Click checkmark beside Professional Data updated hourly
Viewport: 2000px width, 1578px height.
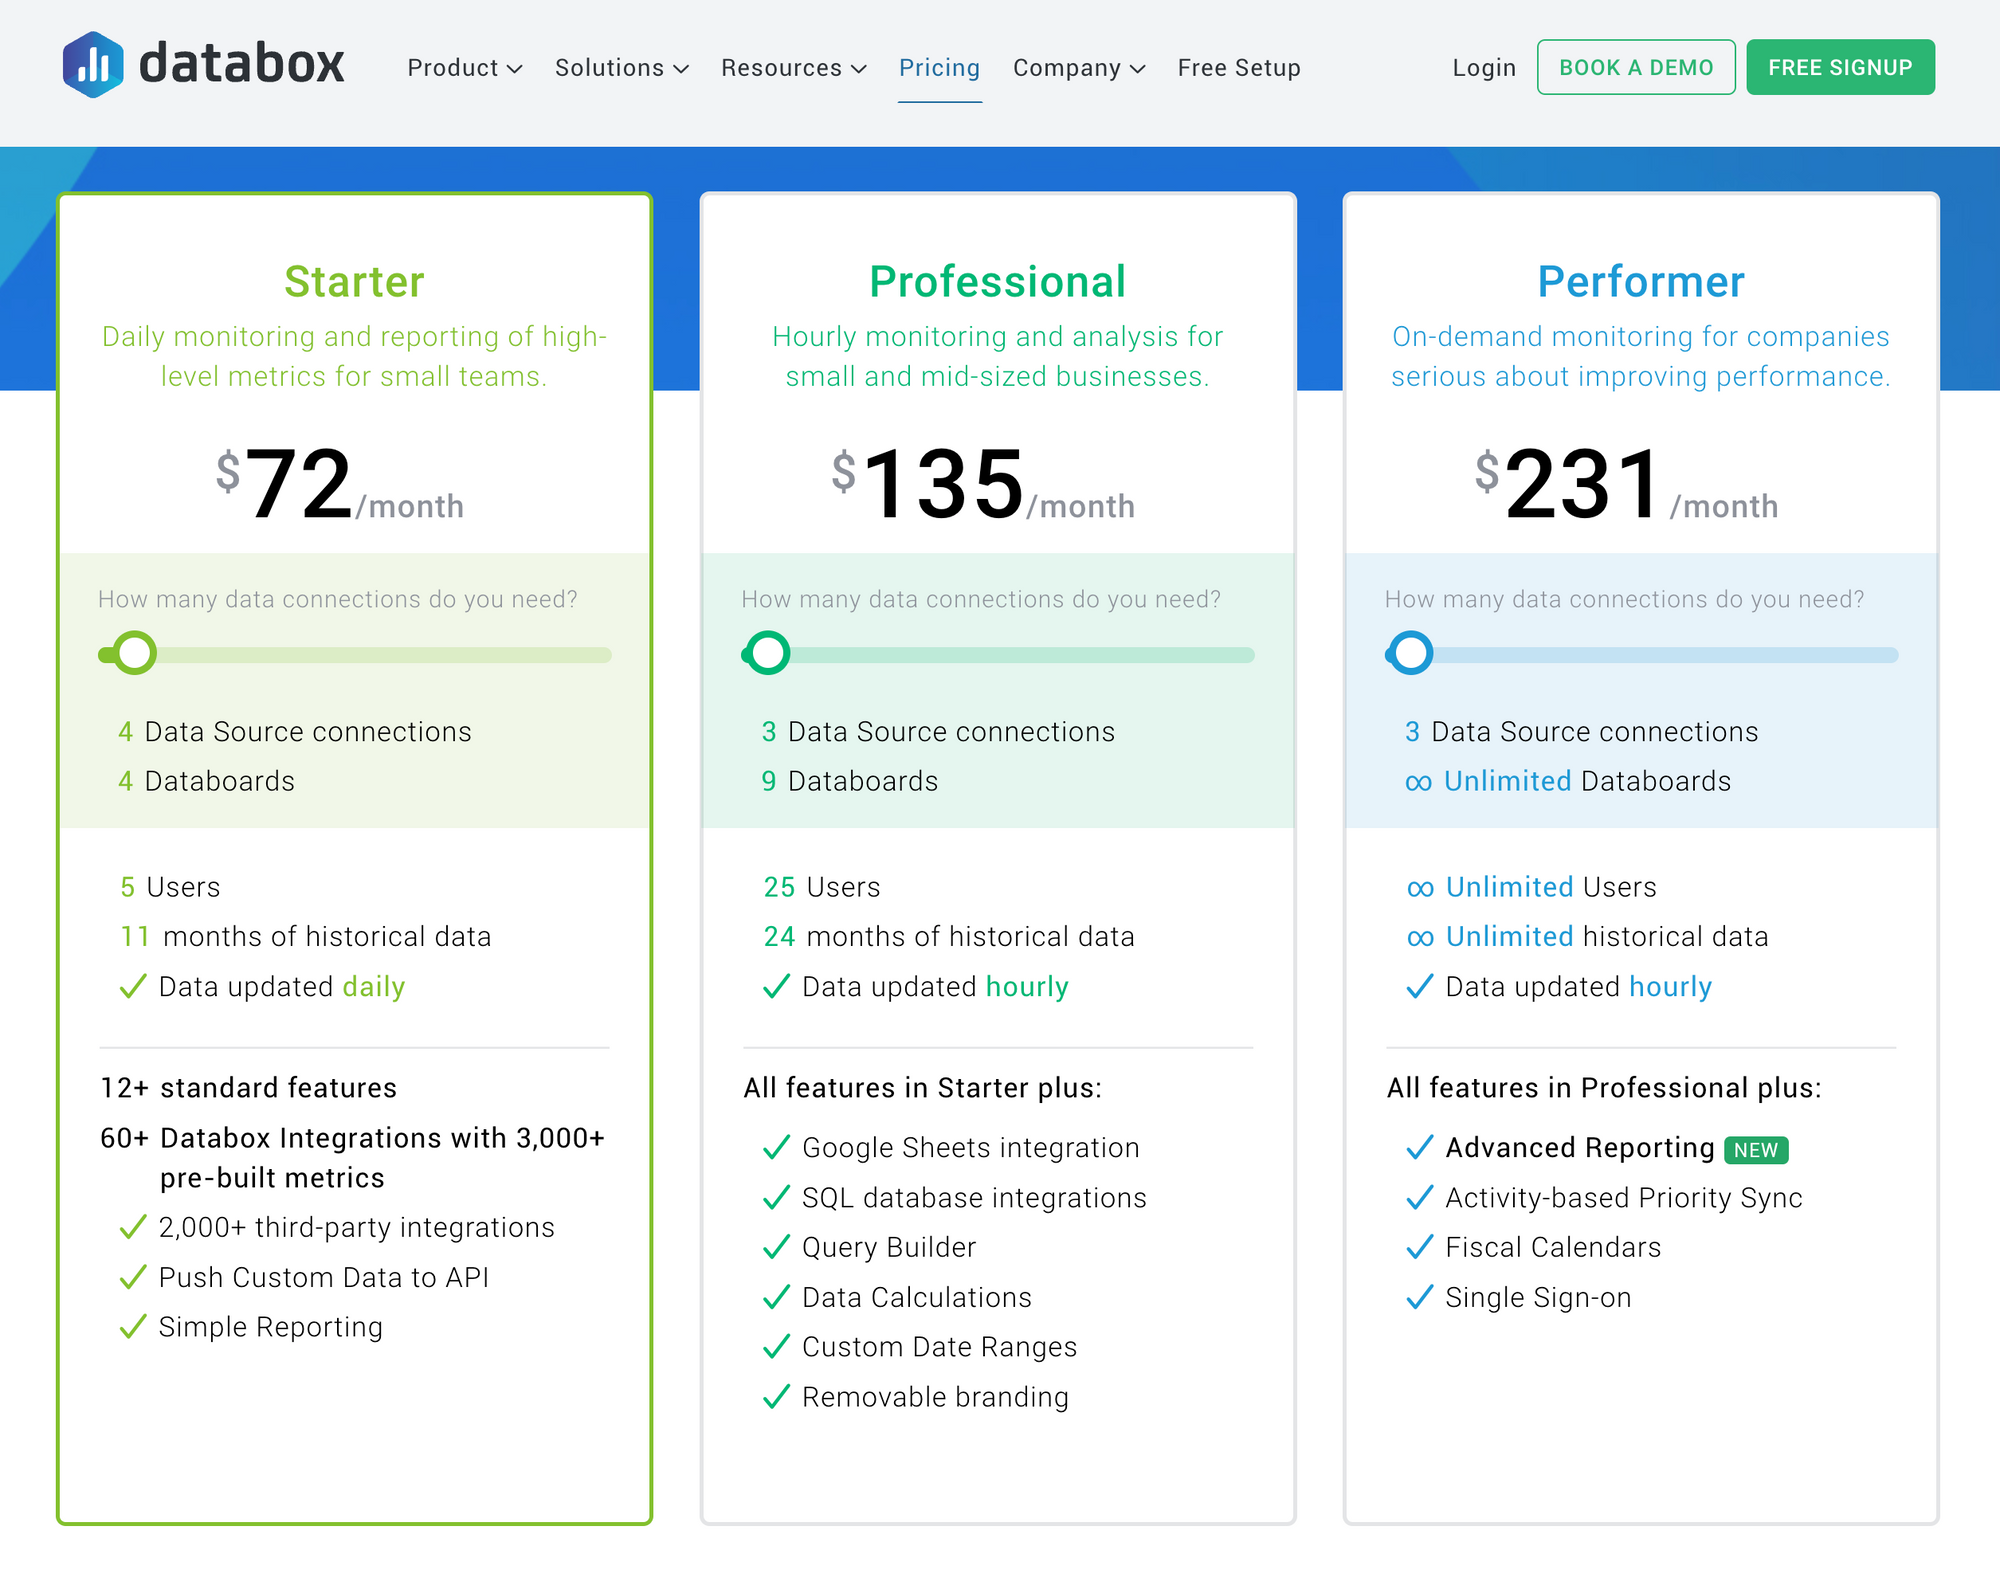(x=776, y=987)
